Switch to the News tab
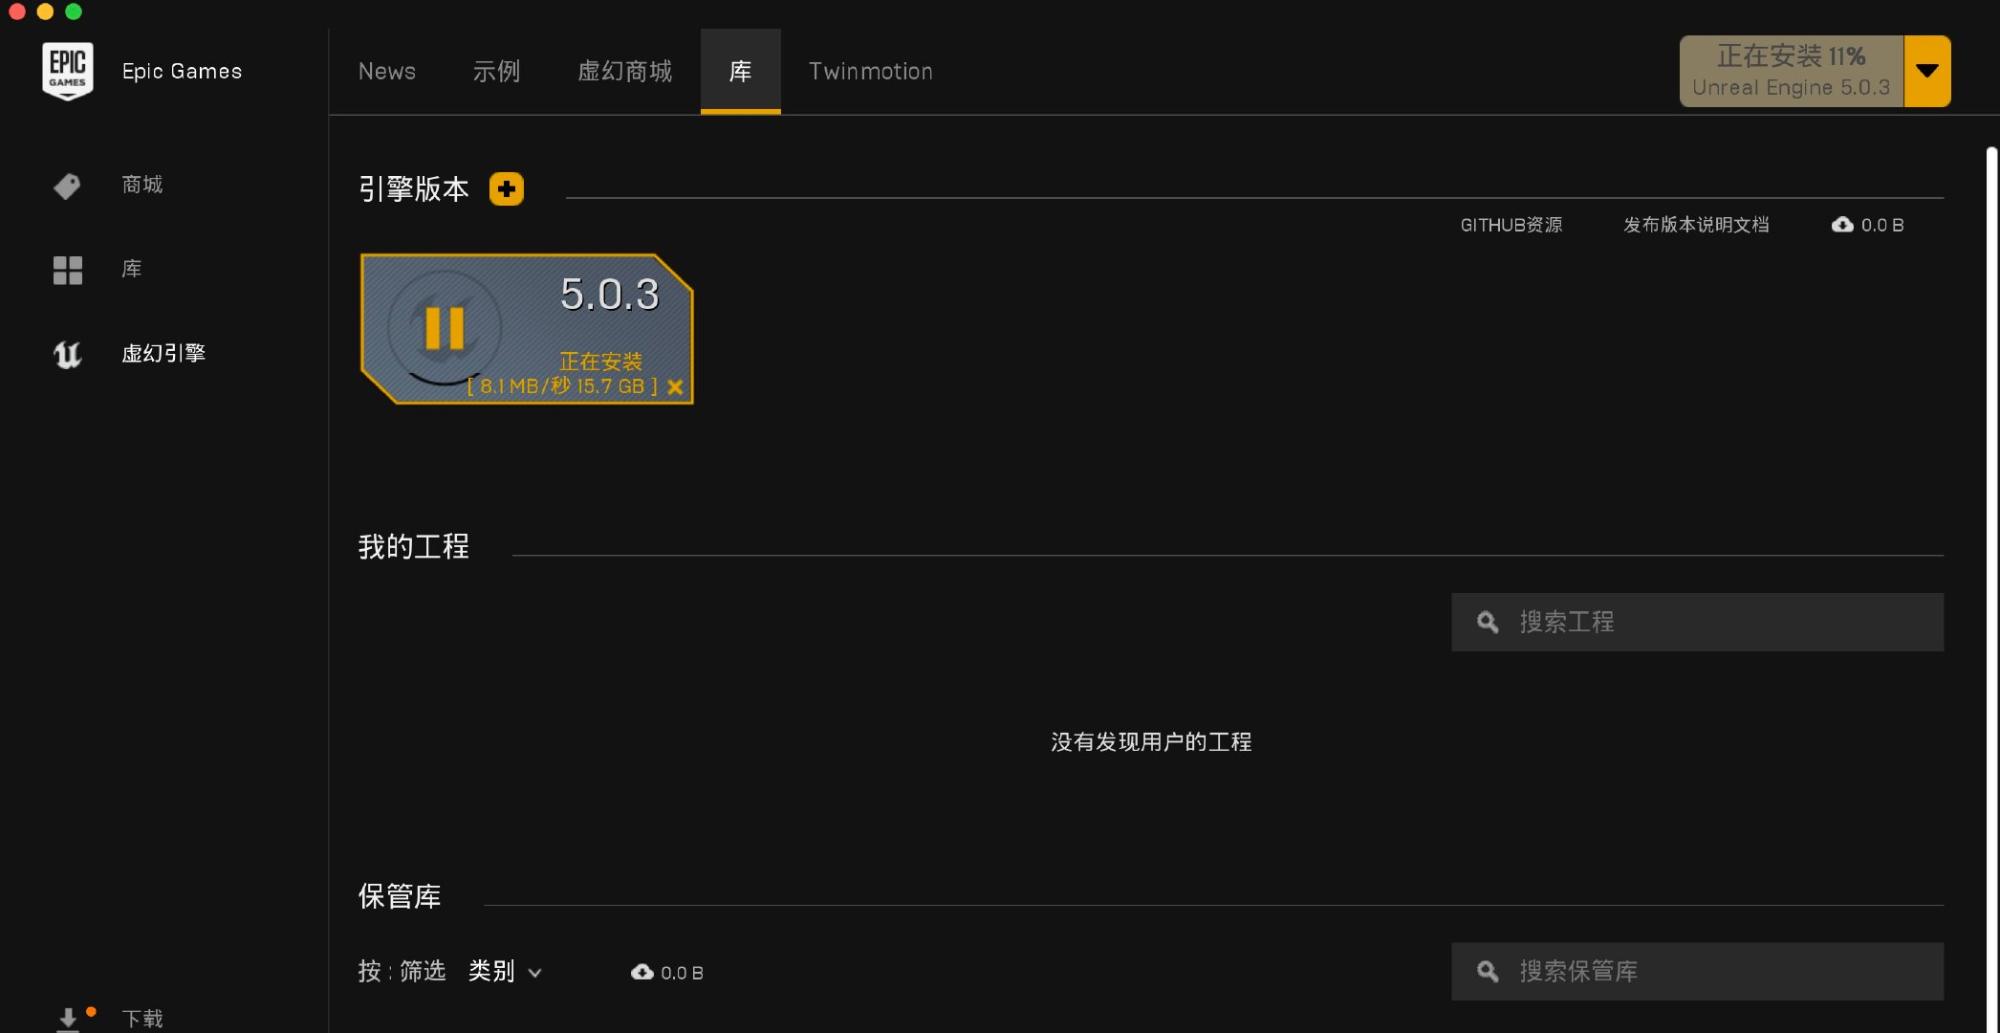Viewport: 2000px width, 1033px height. point(387,71)
